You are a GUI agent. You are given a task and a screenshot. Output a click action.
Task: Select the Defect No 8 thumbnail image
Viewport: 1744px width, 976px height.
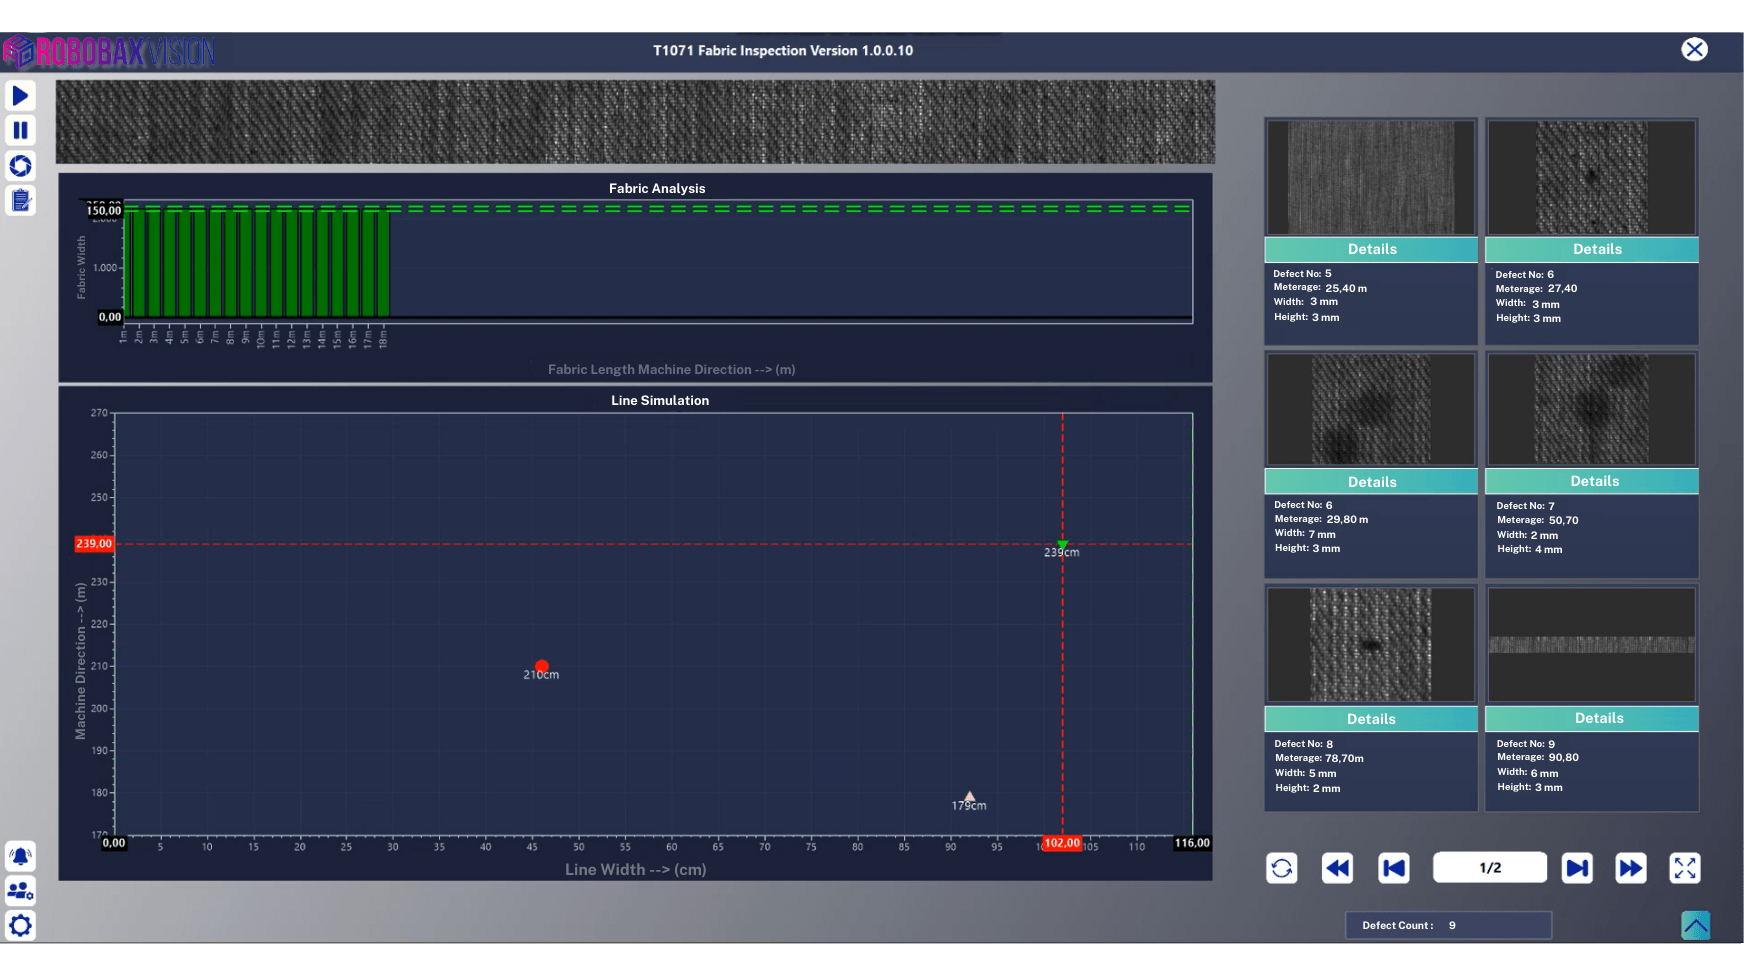1371,644
